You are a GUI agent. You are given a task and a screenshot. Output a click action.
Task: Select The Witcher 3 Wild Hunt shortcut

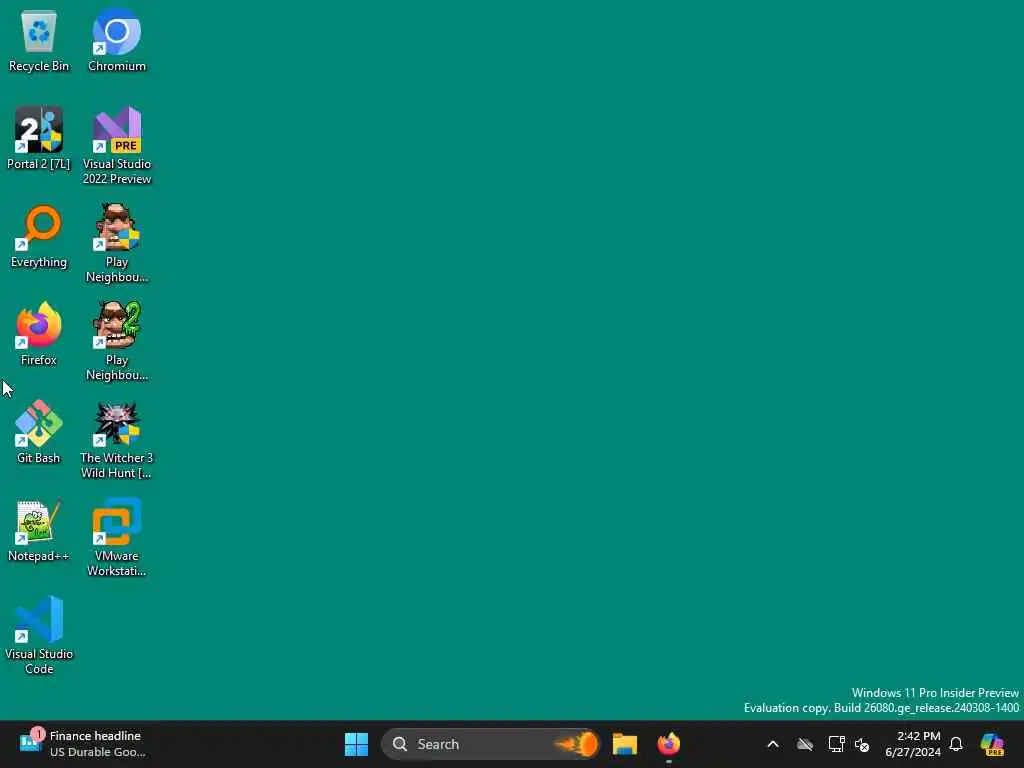click(x=117, y=439)
